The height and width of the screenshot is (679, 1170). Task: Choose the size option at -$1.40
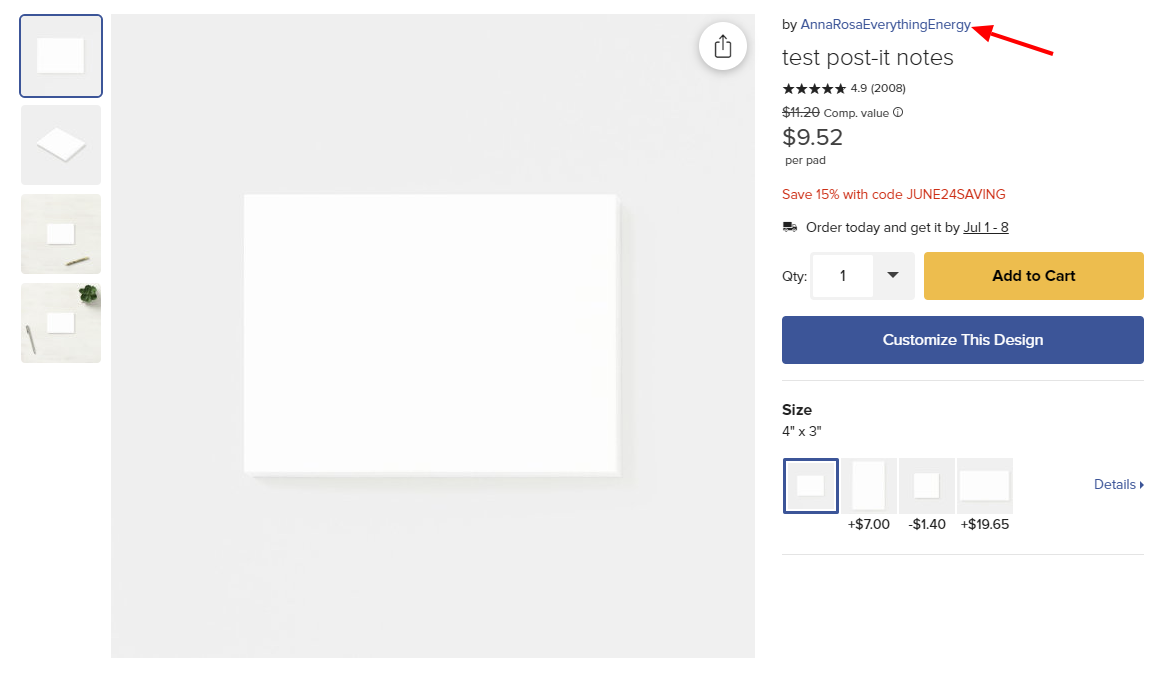tap(927, 486)
